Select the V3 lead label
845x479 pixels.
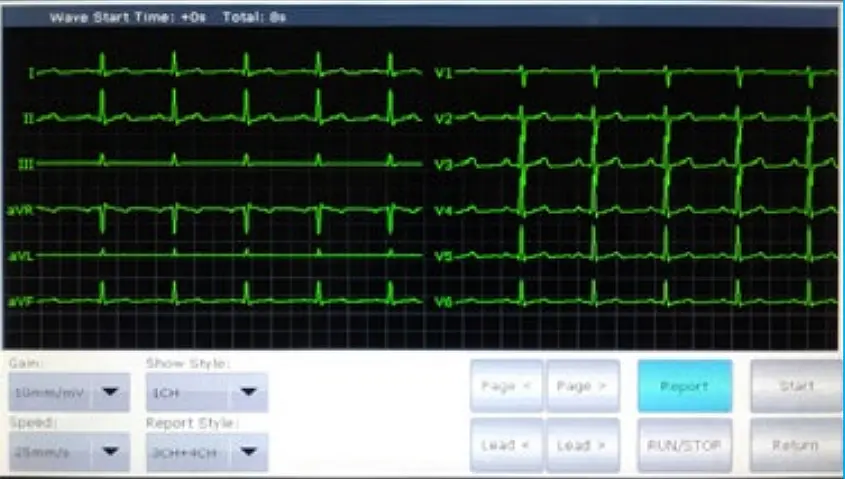tap(444, 164)
